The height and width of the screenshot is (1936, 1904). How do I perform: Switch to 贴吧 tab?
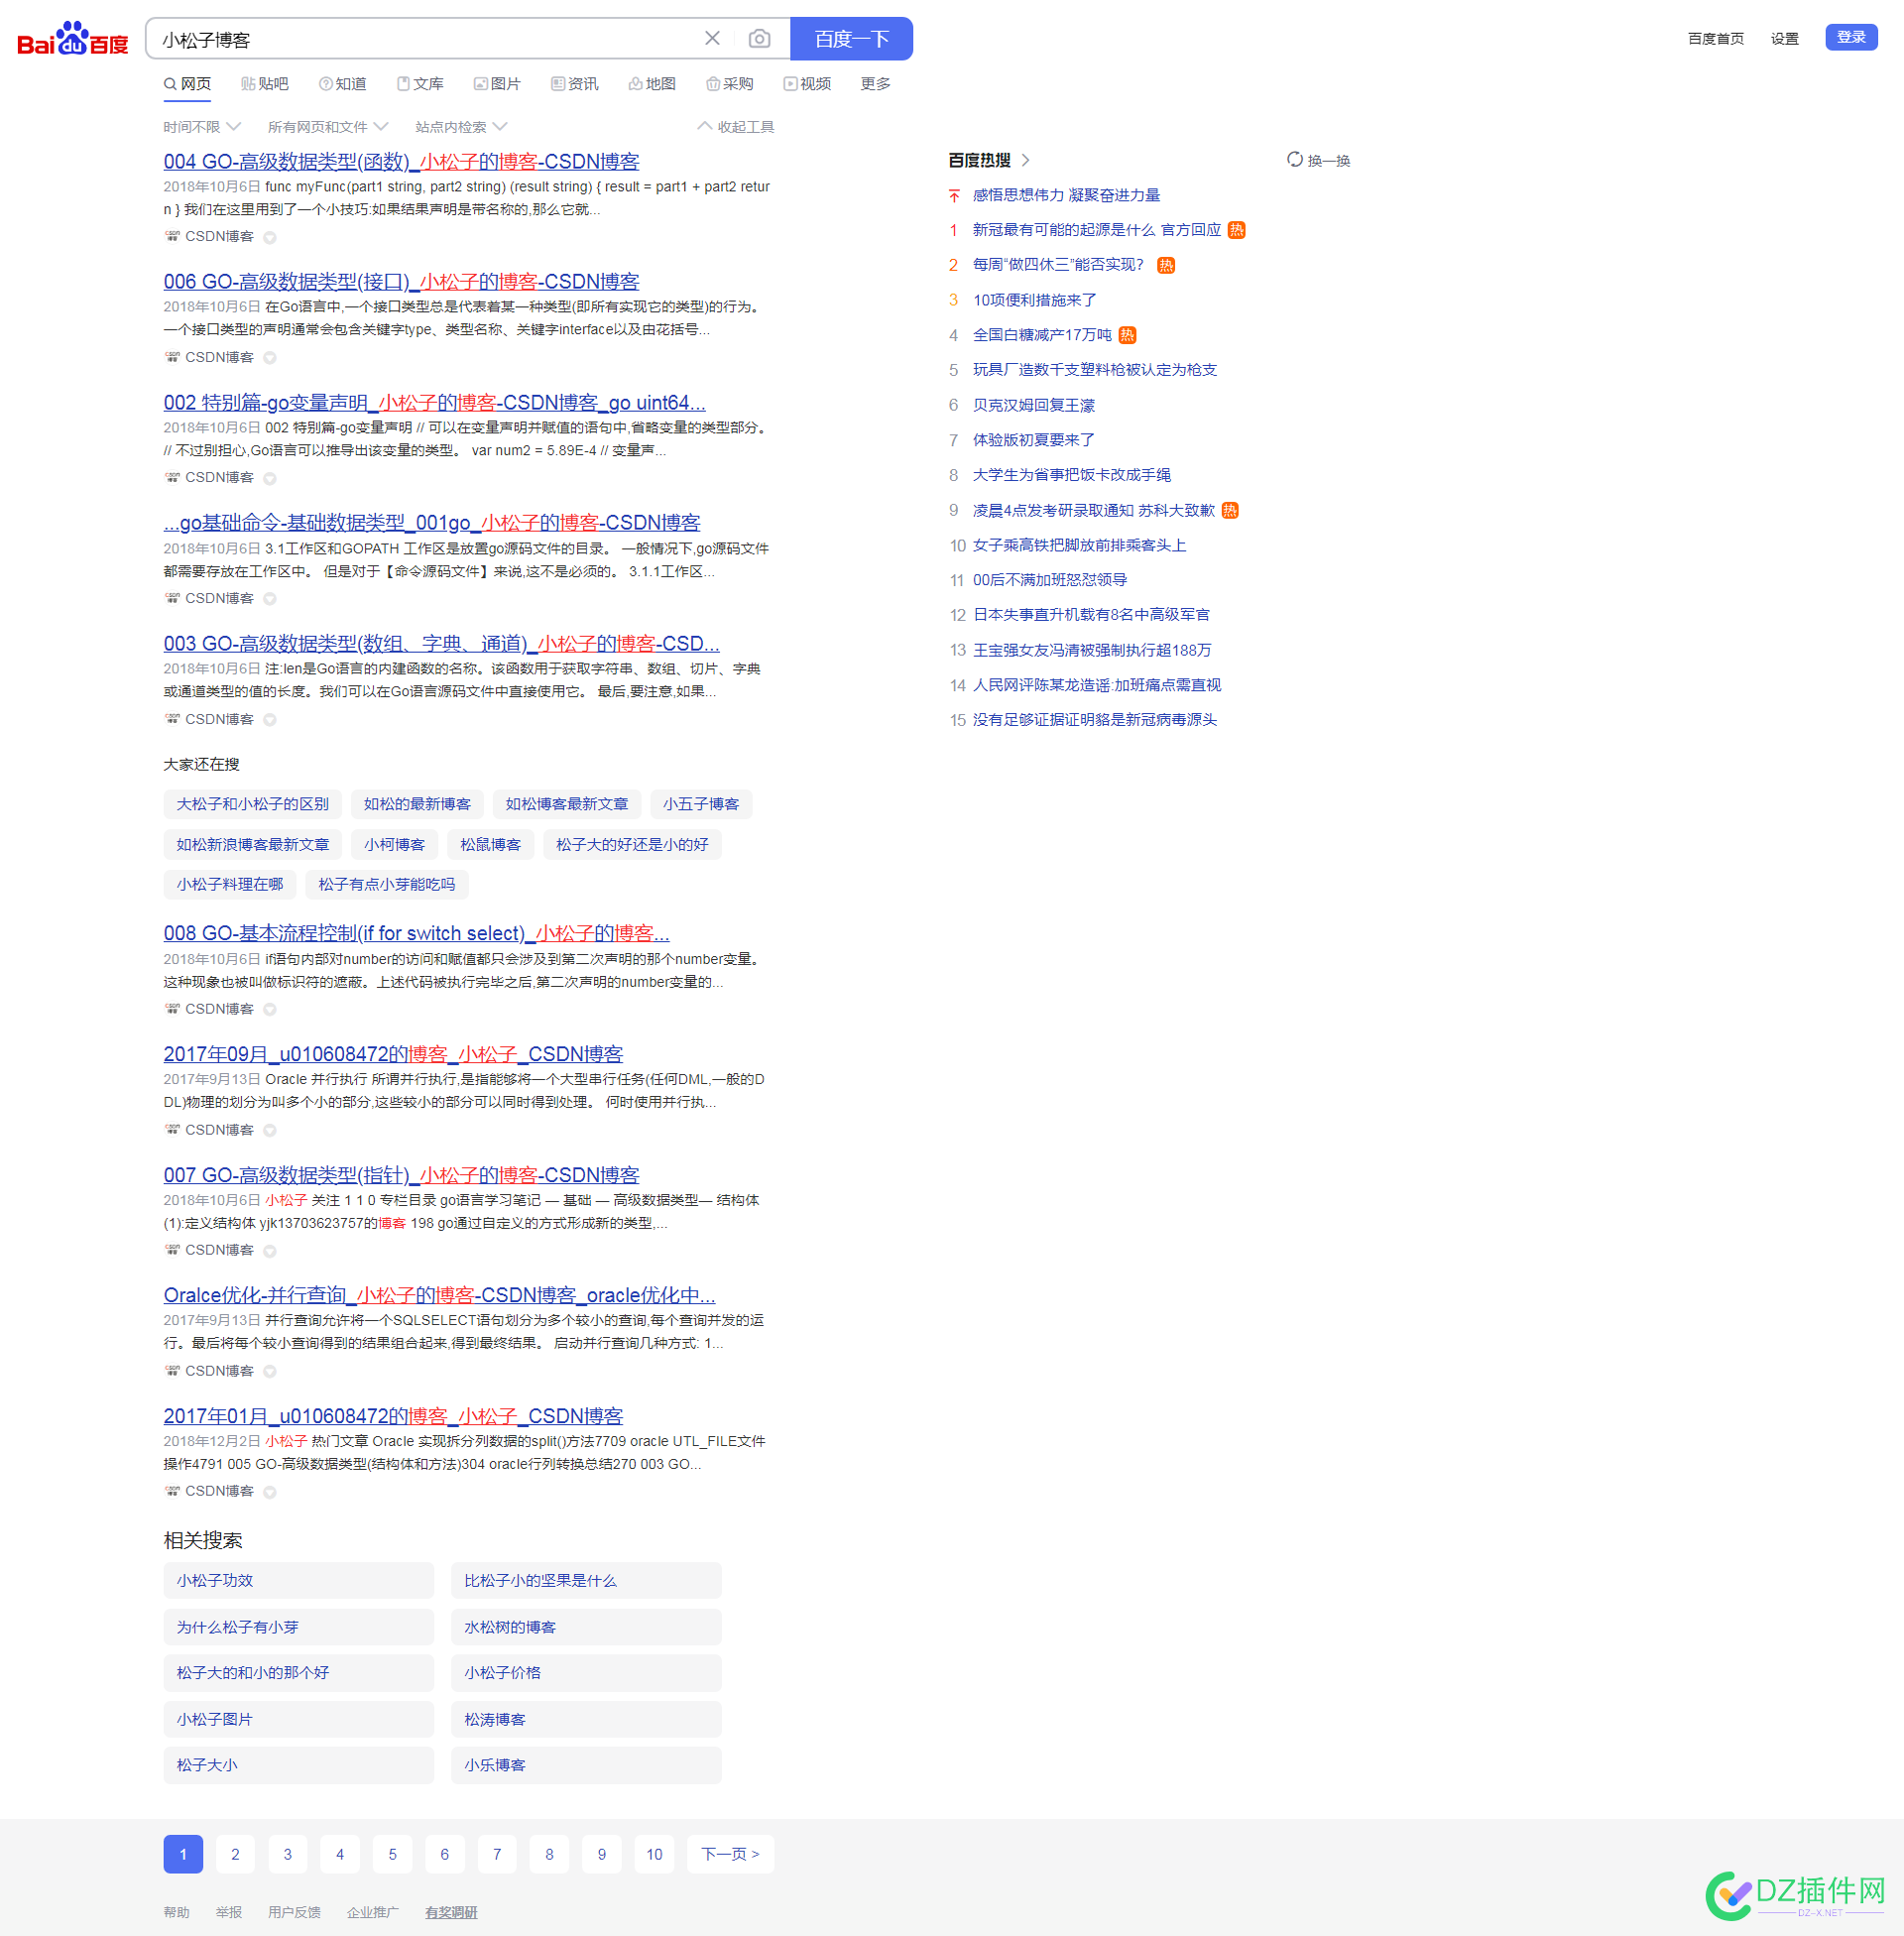pyautogui.click(x=265, y=84)
